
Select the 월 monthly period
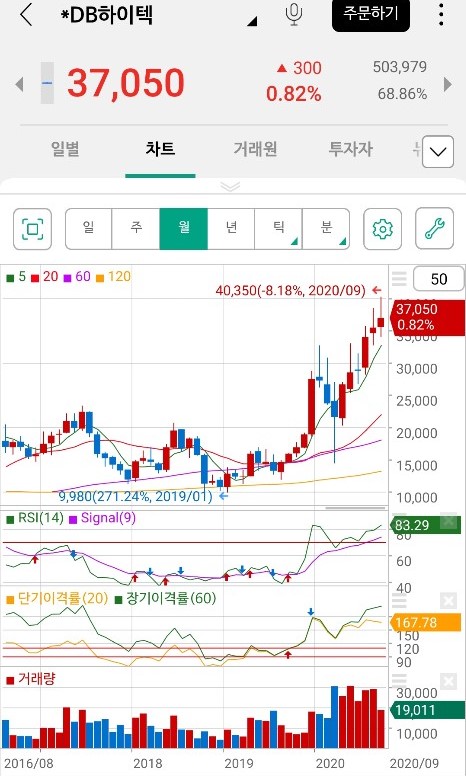(184, 229)
